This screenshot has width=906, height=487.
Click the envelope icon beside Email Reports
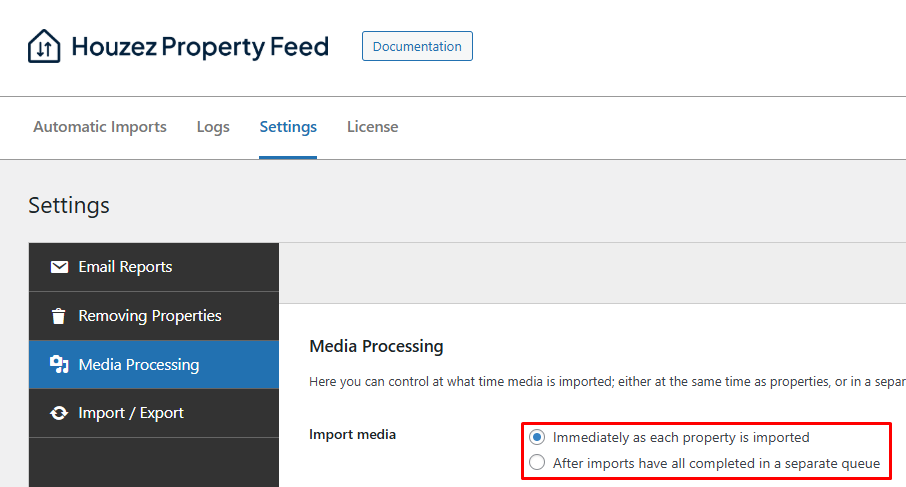pyautogui.click(x=59, y=267)
